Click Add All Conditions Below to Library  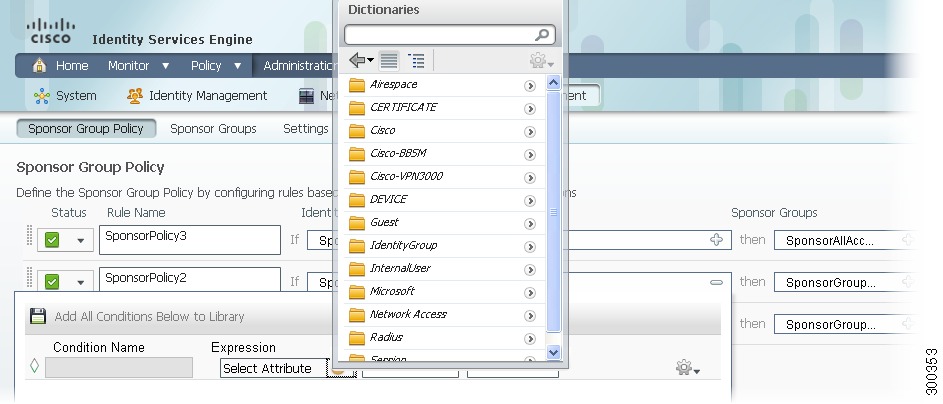[x=149, y=317]
